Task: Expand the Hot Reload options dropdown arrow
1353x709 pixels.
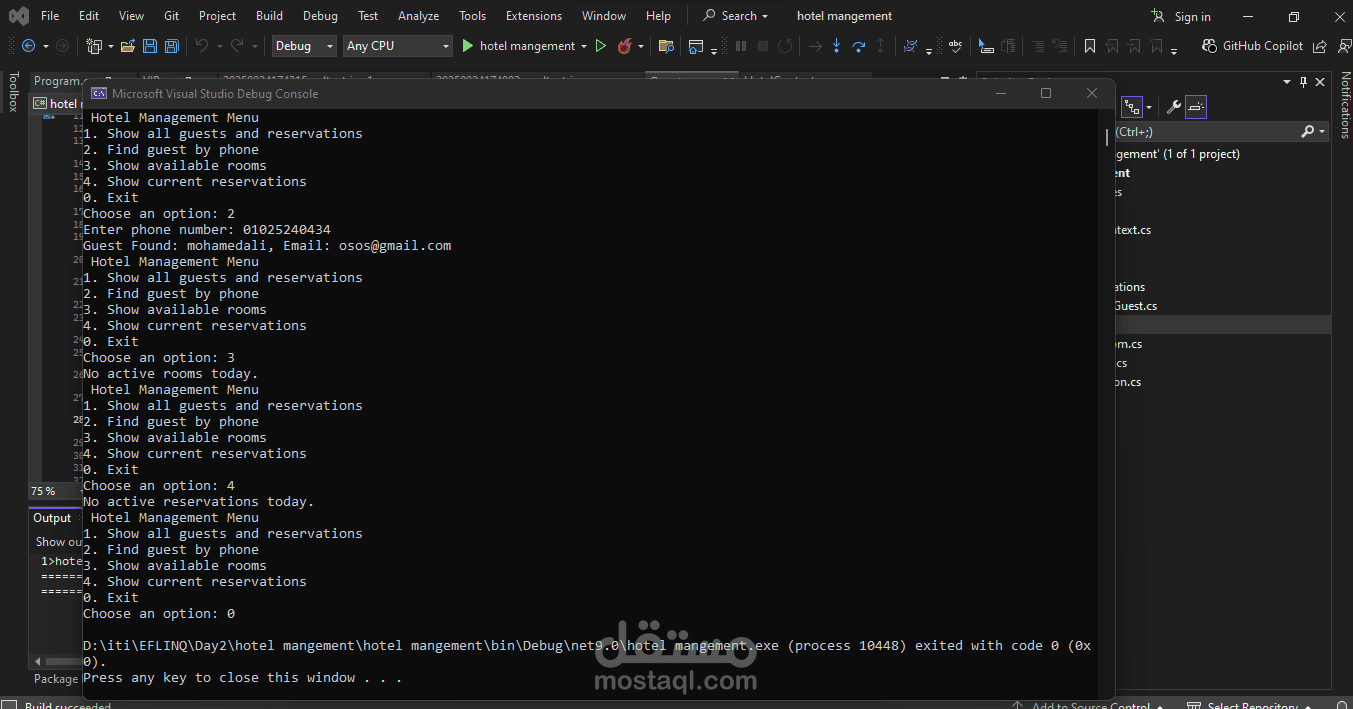Action: click(641, 46)
